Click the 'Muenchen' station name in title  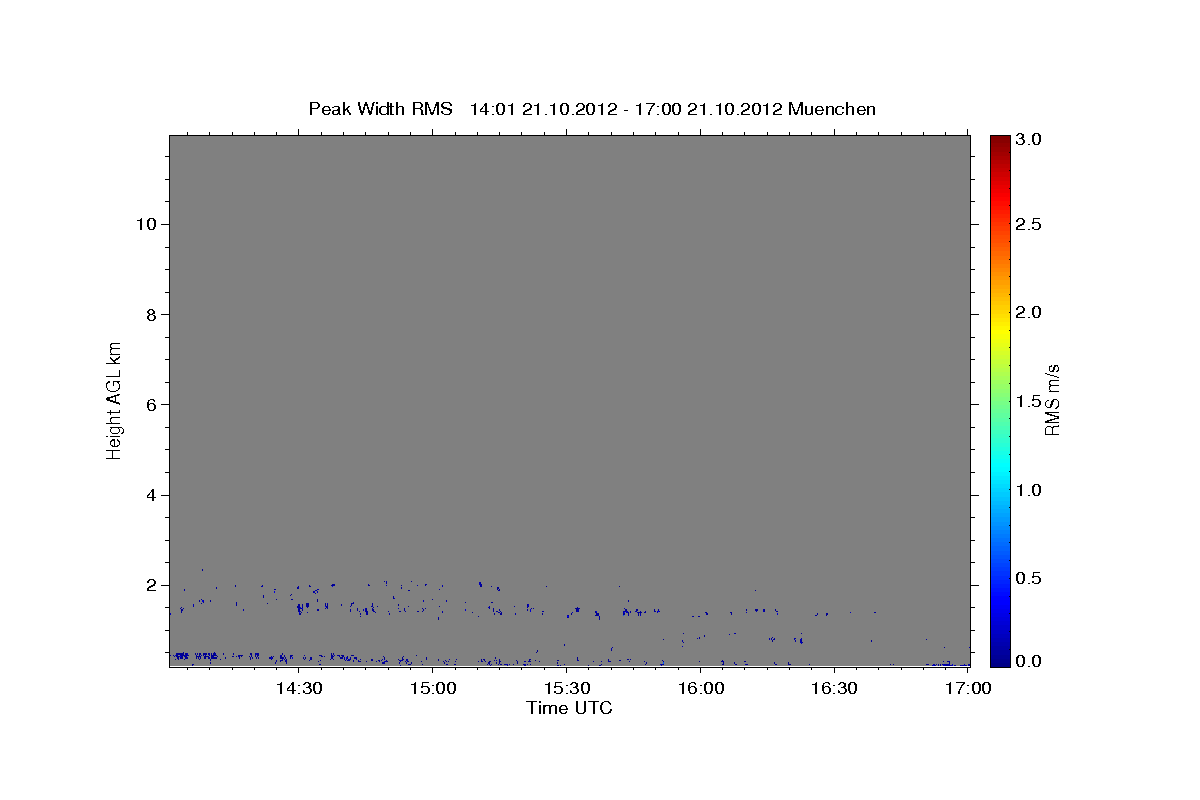click(x=832, y=109)
